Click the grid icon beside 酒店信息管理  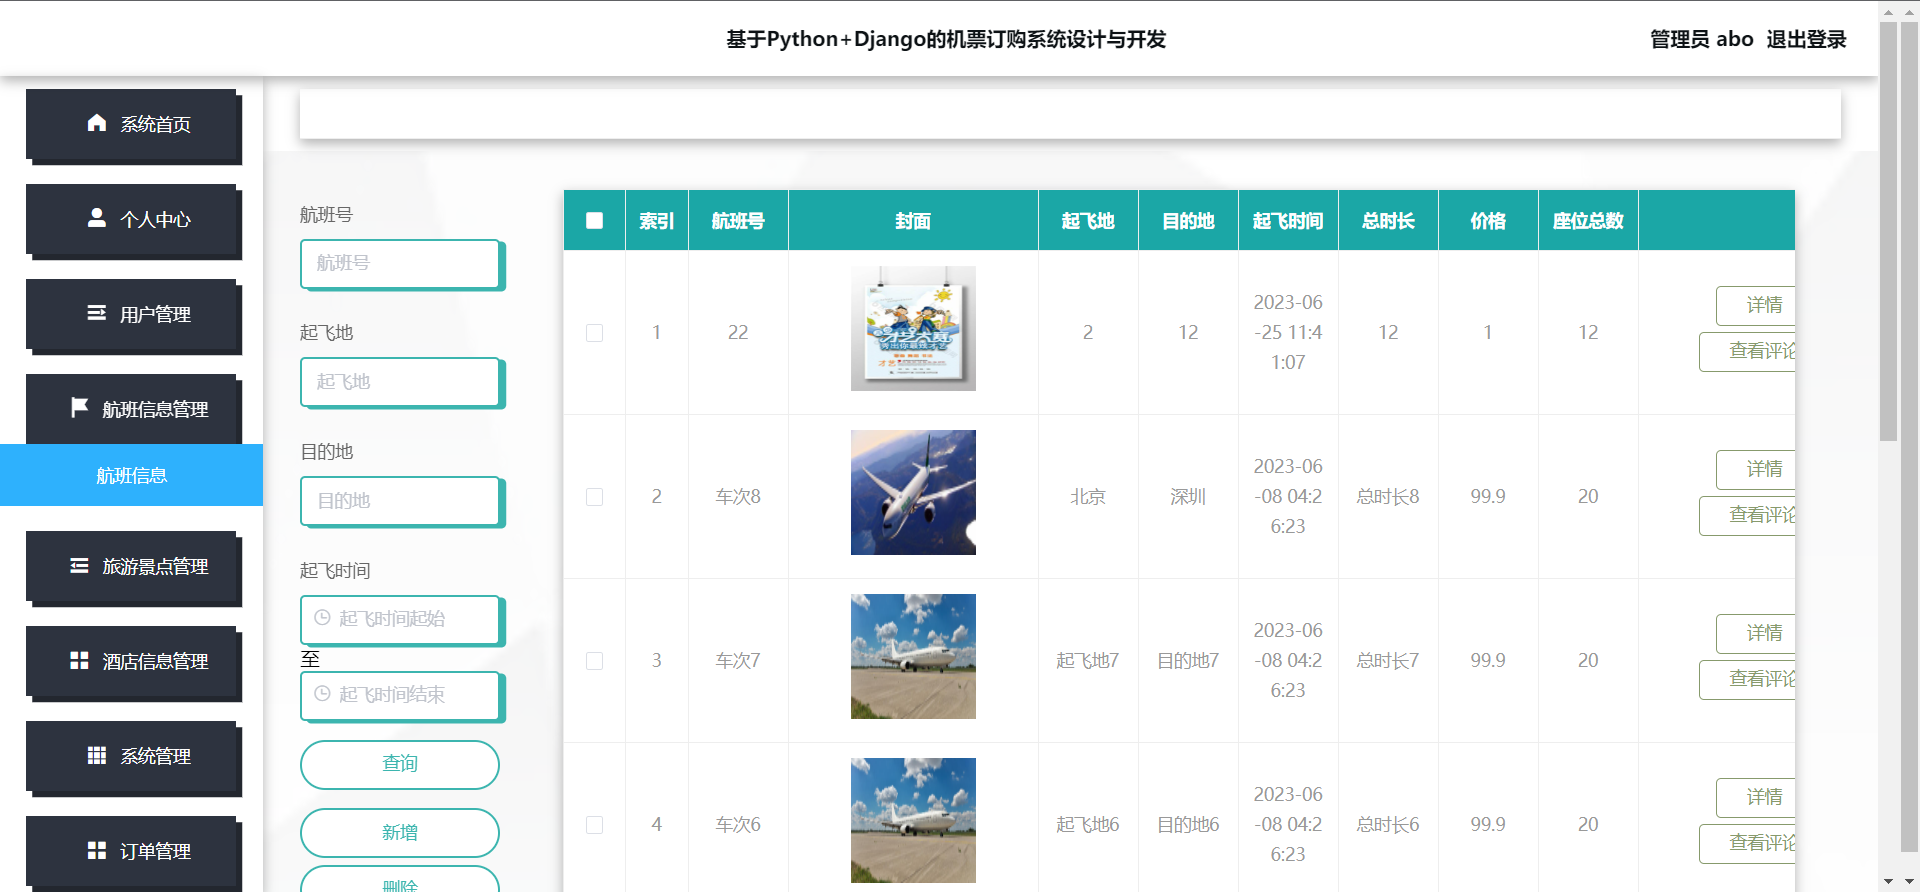click(x=79, y=660)
